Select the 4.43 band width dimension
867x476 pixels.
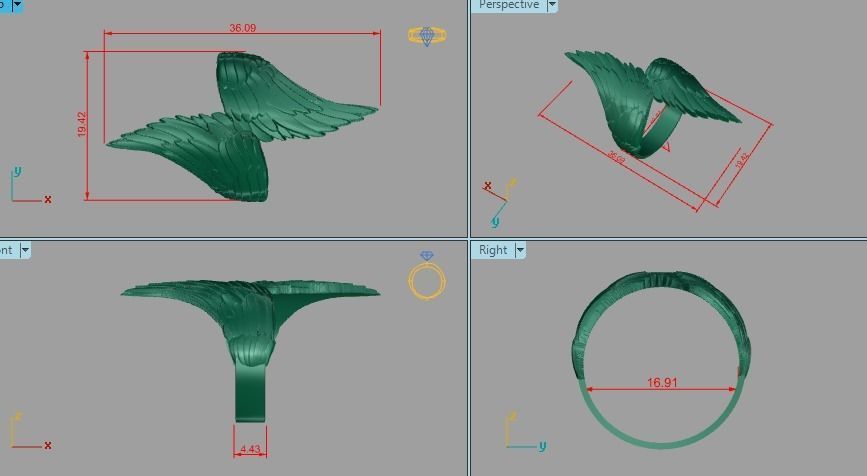click(250, 449)
